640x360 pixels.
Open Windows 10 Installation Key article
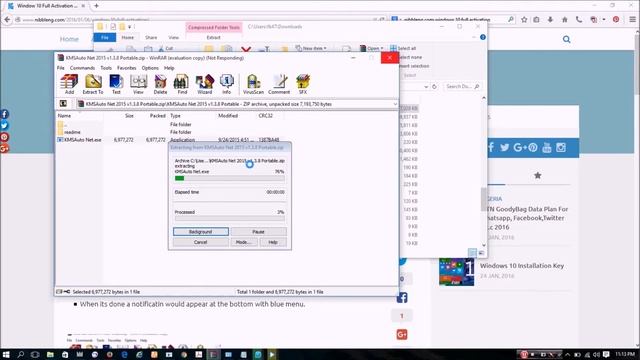(x=522, y=265)
